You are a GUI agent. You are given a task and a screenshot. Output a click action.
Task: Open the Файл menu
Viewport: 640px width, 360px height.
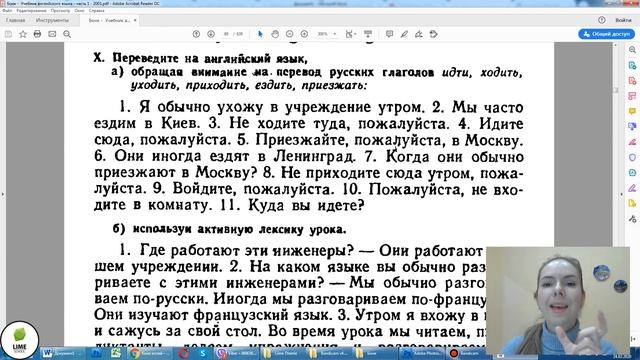click(x=7, y=11)
